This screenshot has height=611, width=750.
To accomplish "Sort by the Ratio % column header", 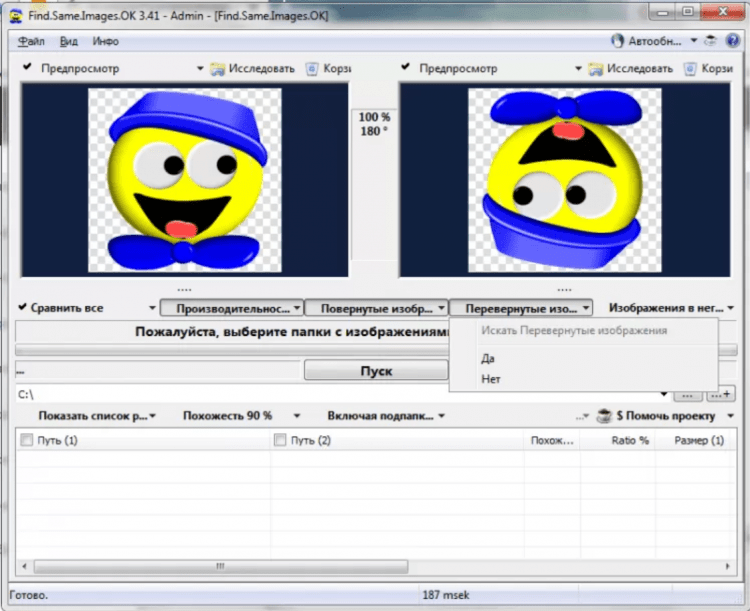I will pos(618,440).
